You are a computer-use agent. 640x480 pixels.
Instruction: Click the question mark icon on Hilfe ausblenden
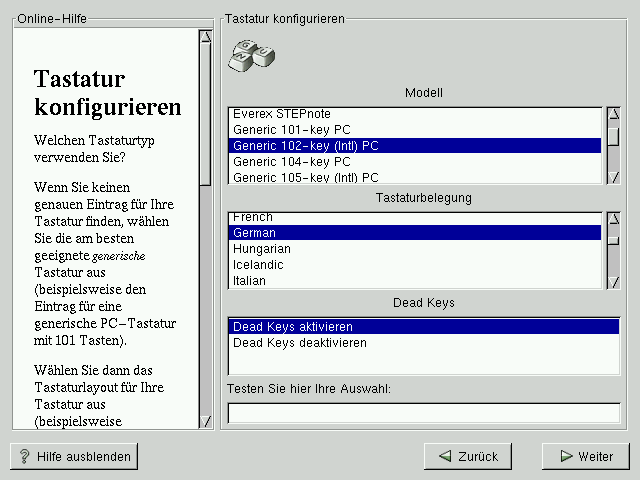click(x=25, y=456)
